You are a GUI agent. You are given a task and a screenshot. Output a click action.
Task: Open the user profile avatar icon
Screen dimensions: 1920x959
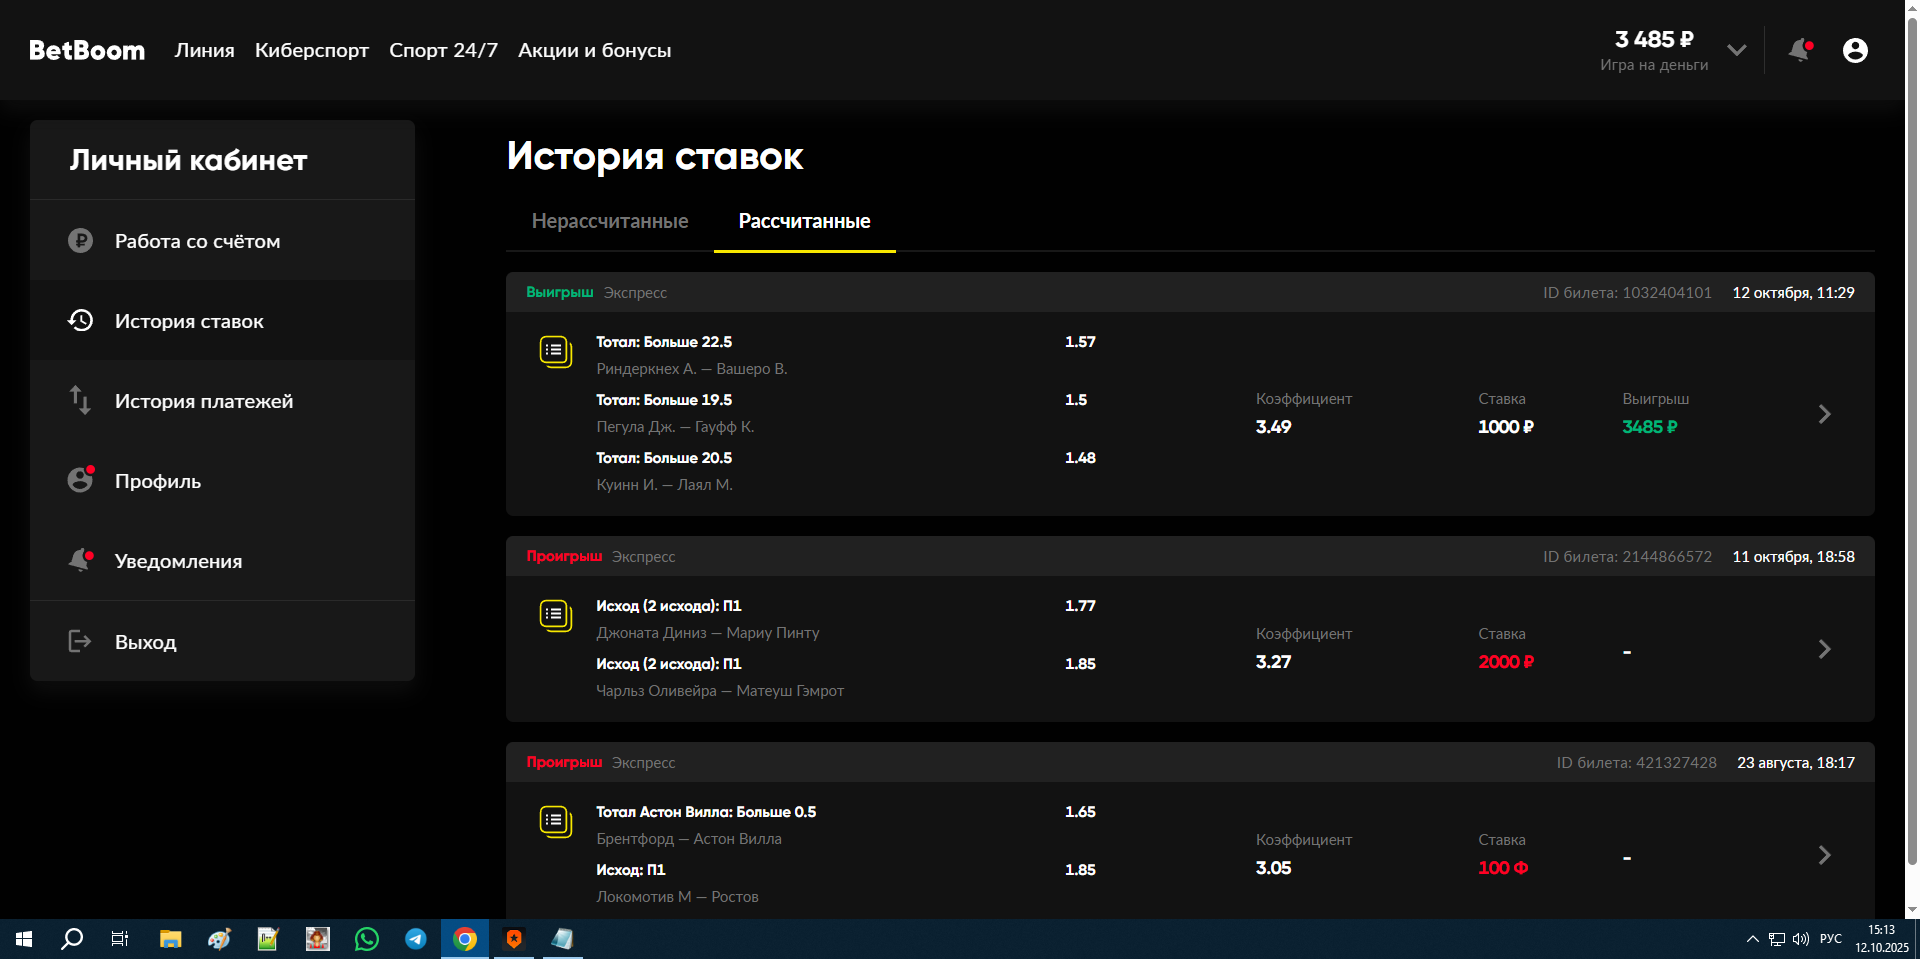pyautogui.click(x=1855, y=50)
